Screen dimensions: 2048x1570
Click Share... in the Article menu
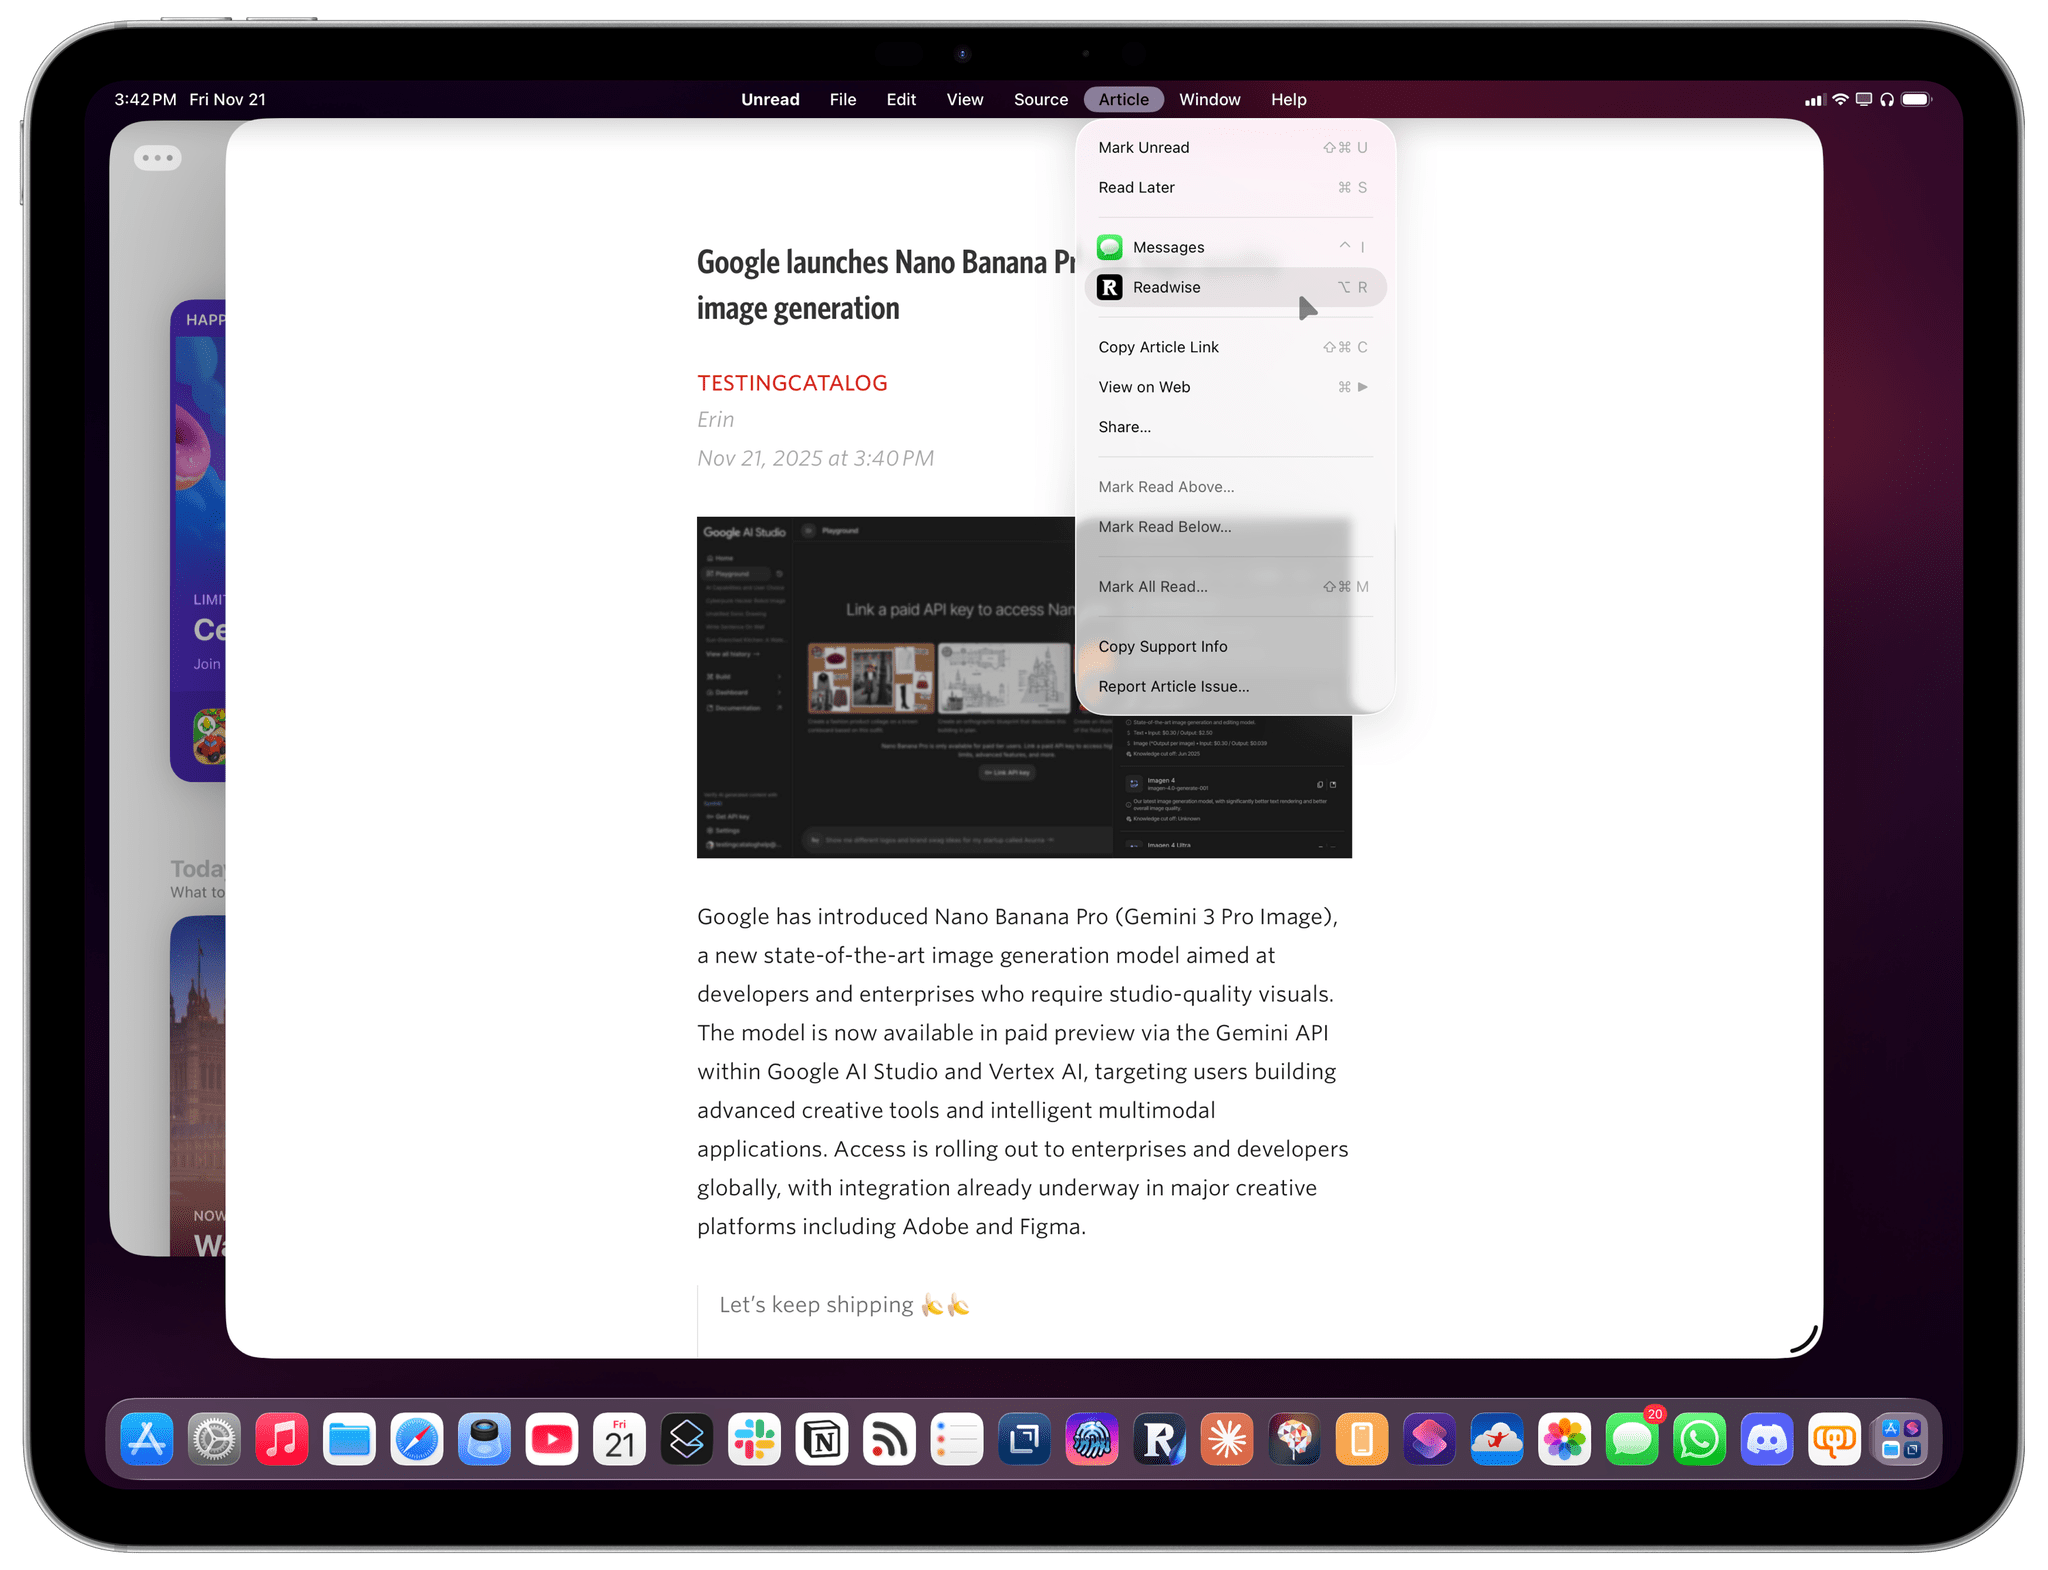[x=1125, y=427]
